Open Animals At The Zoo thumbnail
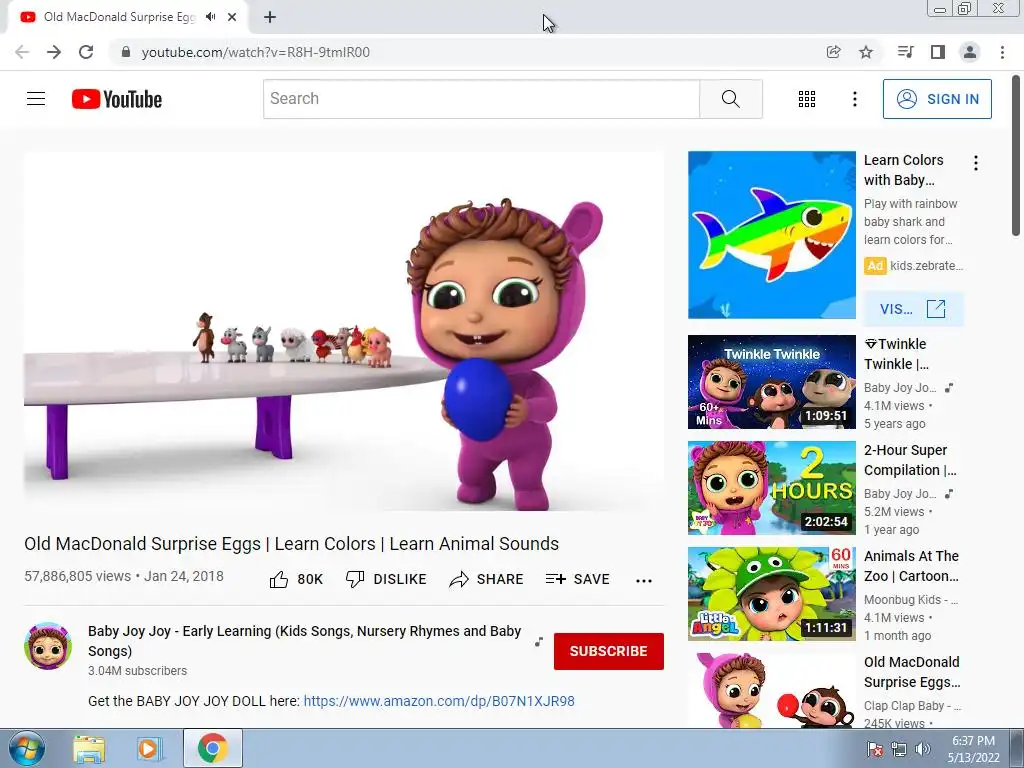This screenshot has width=1024, height=768. click(771, 594)
